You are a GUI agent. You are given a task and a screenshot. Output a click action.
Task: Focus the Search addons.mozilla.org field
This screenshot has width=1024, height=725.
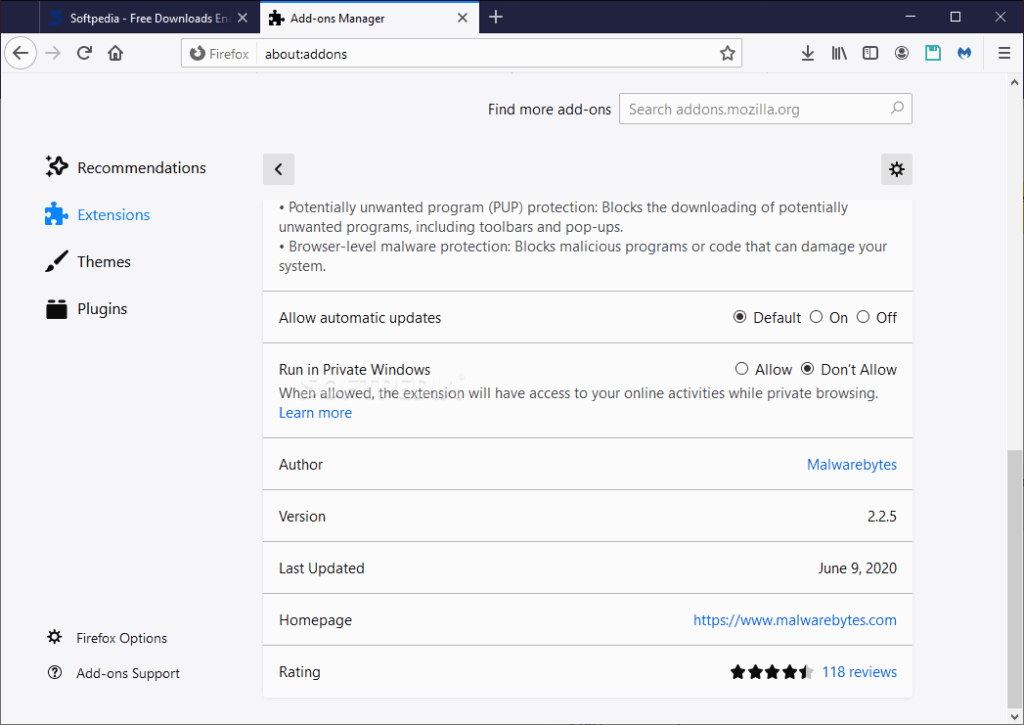765,108
